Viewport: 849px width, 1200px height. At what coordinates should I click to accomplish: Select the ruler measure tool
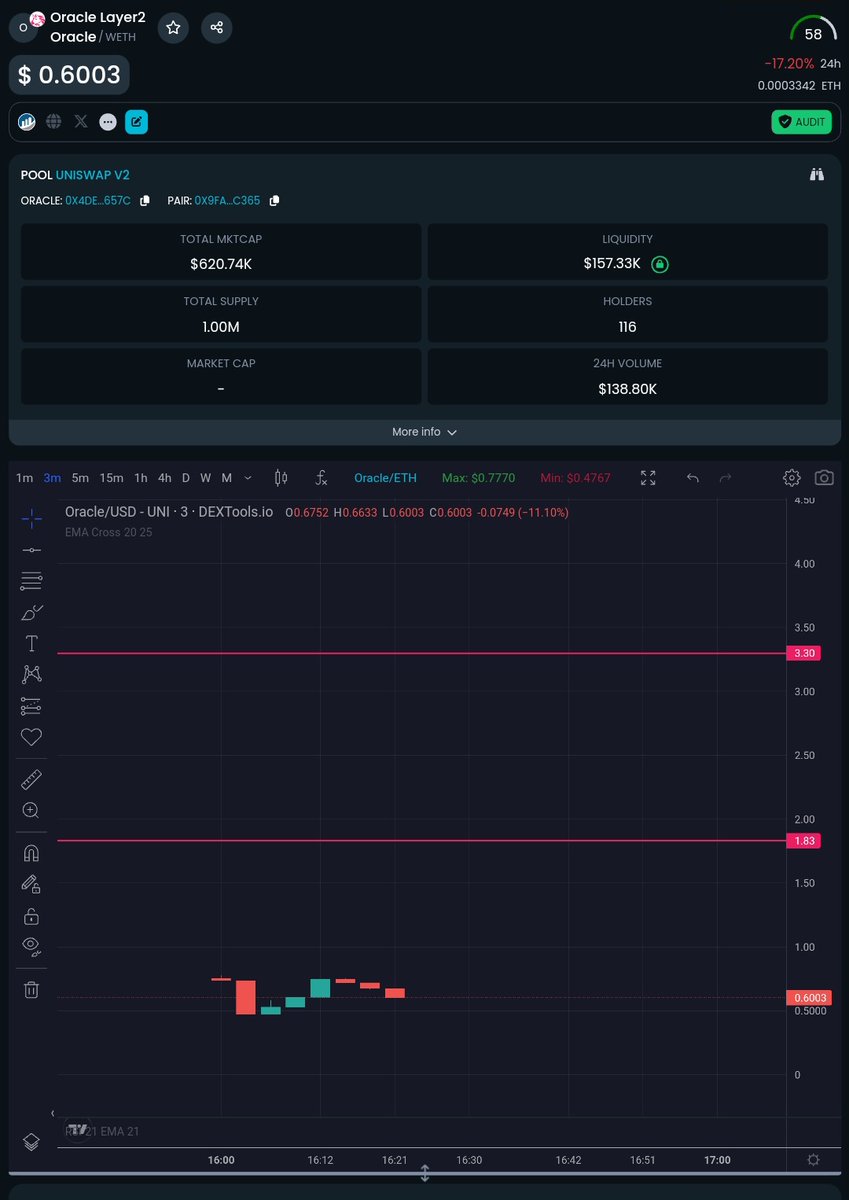click(x=31, y=780)
